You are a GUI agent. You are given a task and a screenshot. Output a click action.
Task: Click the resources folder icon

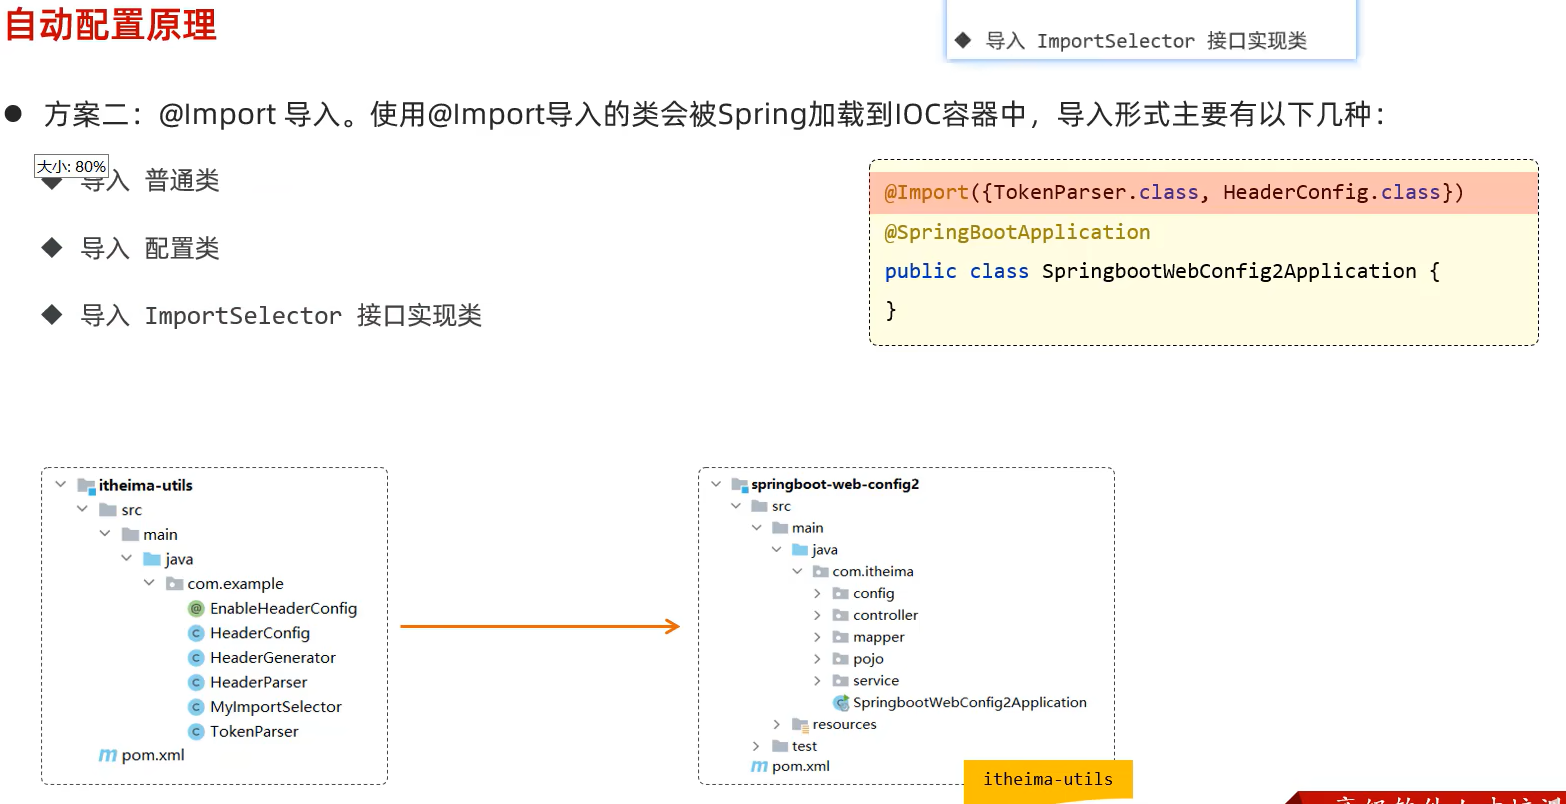point(800,725)
